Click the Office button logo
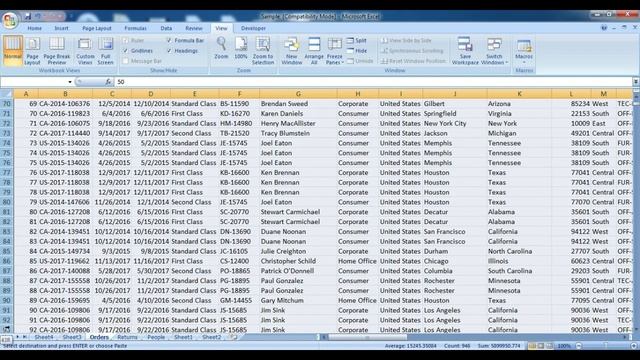 pos(9,20)
